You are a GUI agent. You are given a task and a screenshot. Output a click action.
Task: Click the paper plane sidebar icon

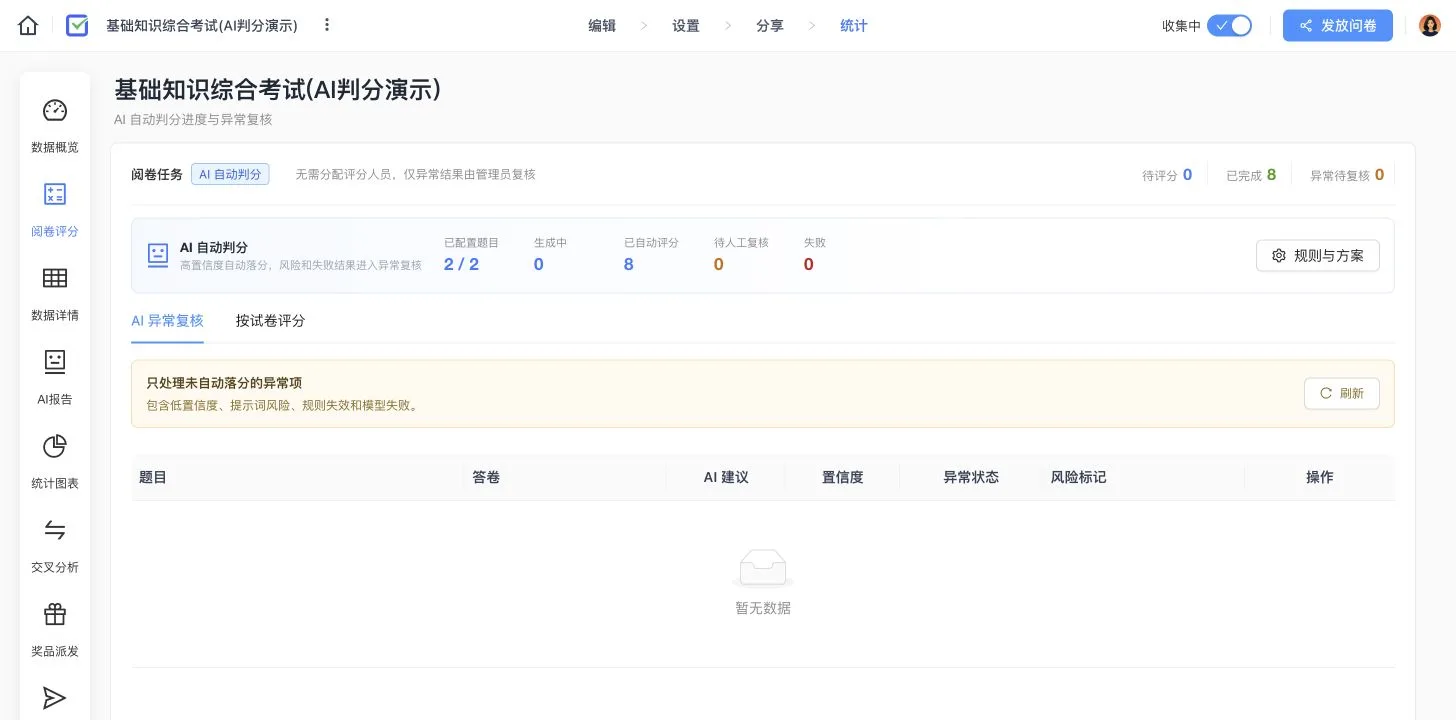(x=55, y=698)
